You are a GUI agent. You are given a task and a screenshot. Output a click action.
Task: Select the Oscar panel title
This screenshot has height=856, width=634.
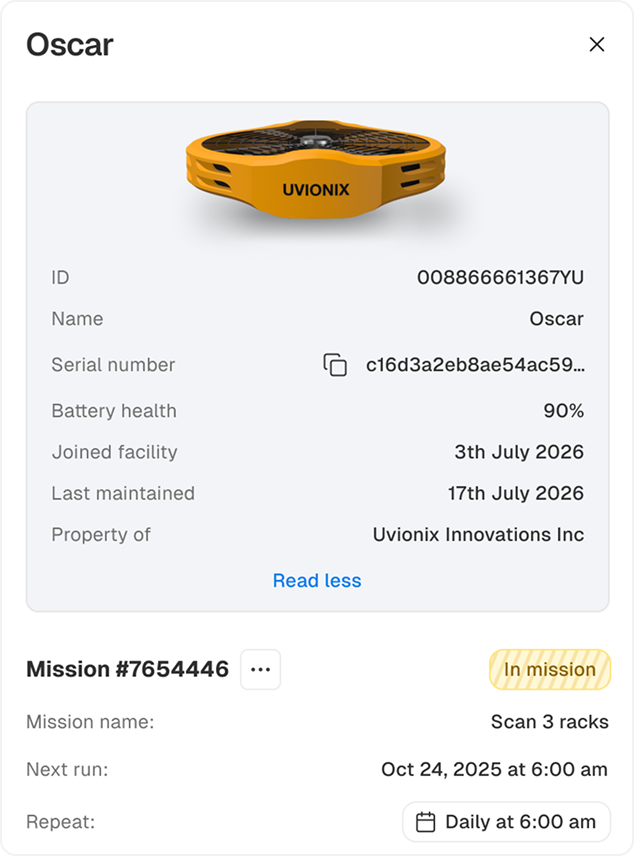[x=70, y=44]
